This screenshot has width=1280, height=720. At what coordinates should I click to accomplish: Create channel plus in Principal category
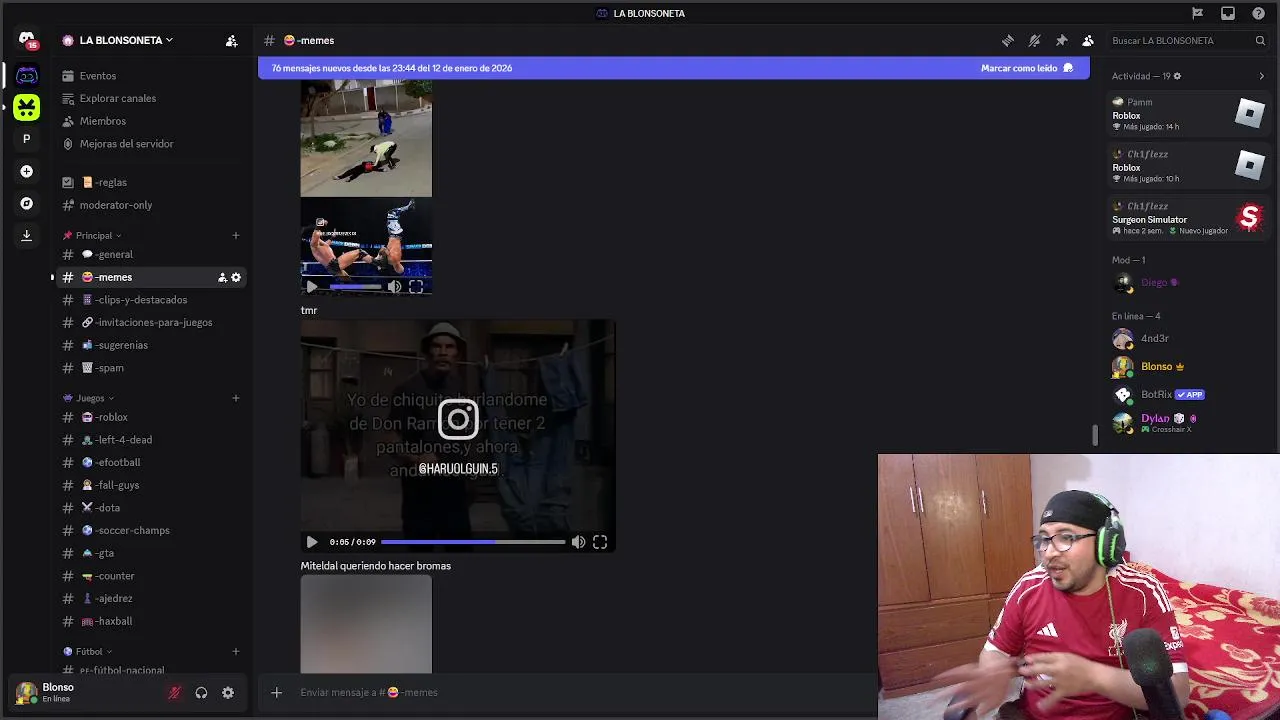coord(236,236)
